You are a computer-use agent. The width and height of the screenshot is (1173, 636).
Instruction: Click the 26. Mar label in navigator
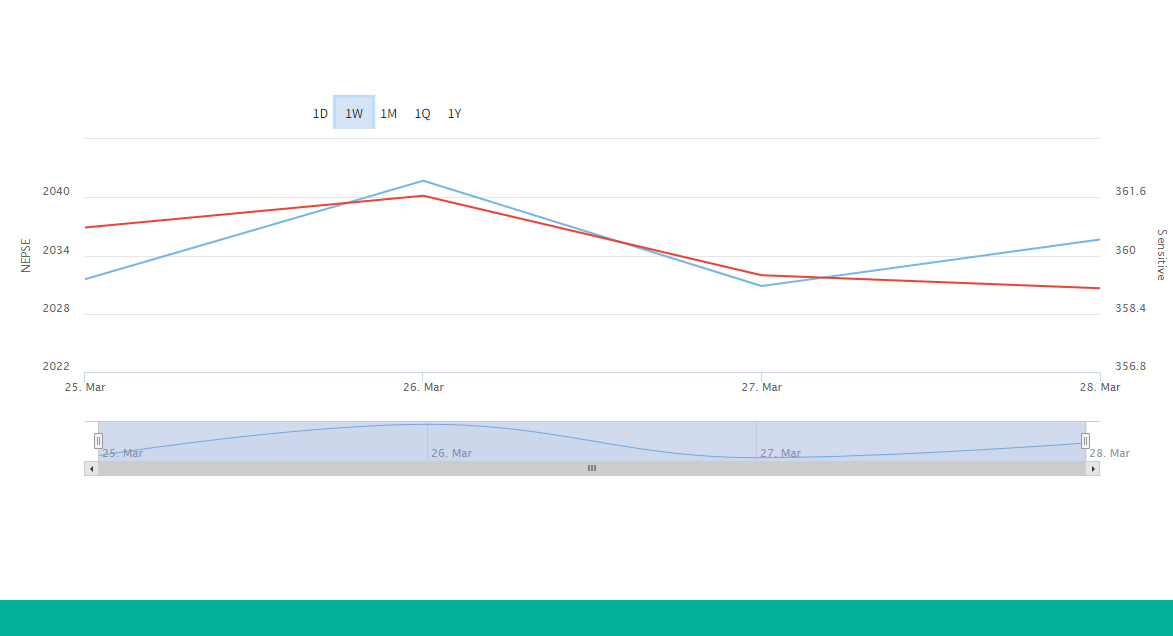[451, 453]
